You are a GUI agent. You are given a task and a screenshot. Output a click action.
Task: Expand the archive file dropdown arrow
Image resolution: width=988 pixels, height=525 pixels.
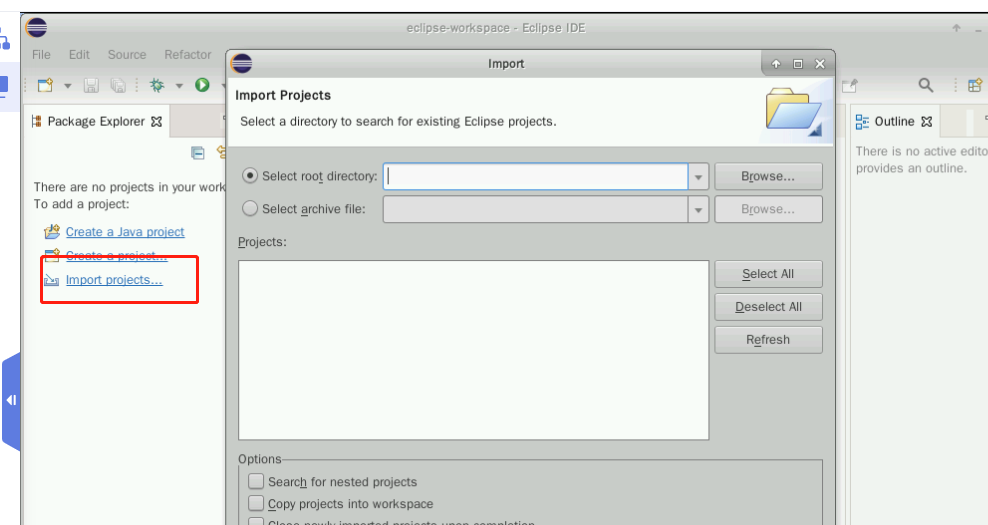pyautogui.click(x=698, y=210)
